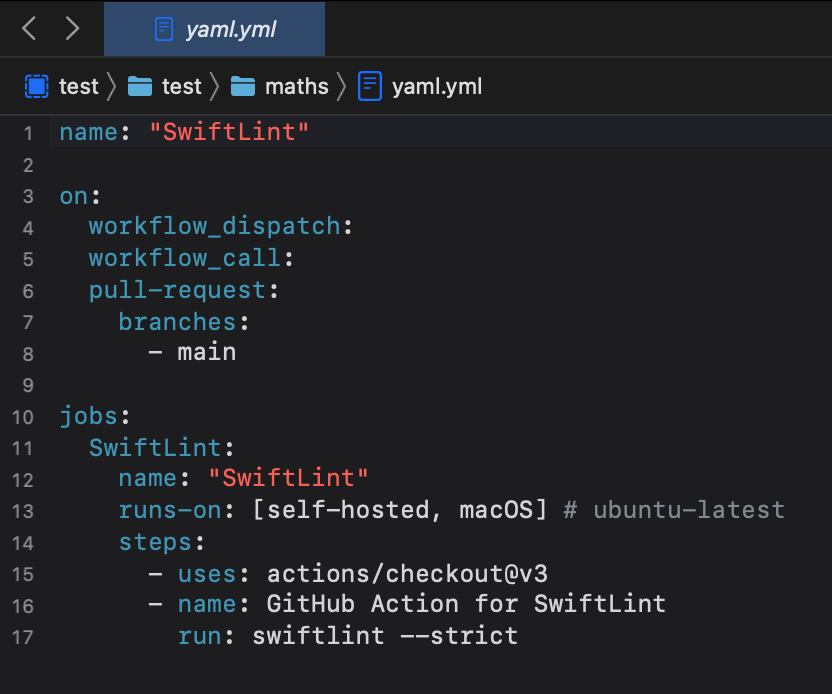Image resolution: width=832 pixels, height=694 pixels.
Task: Click the [self-hosted, macOS] value
Action: [400, 510]
